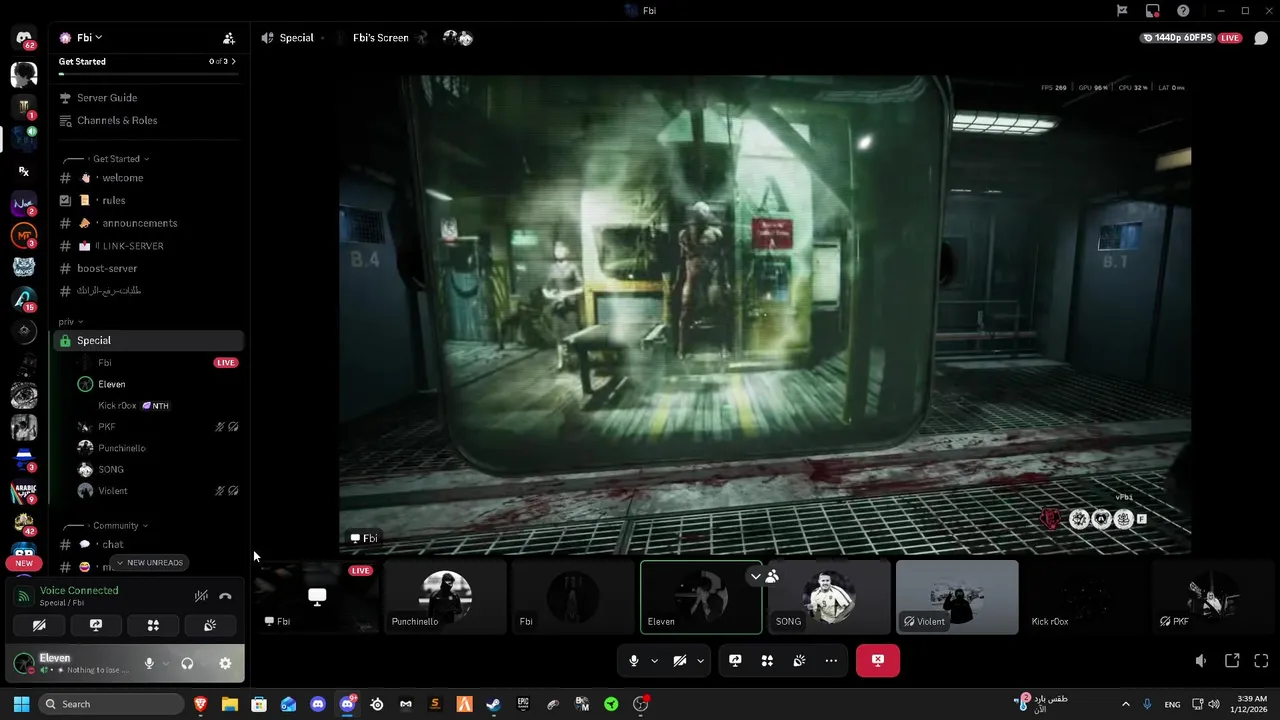Open the welcome channel

123,178
